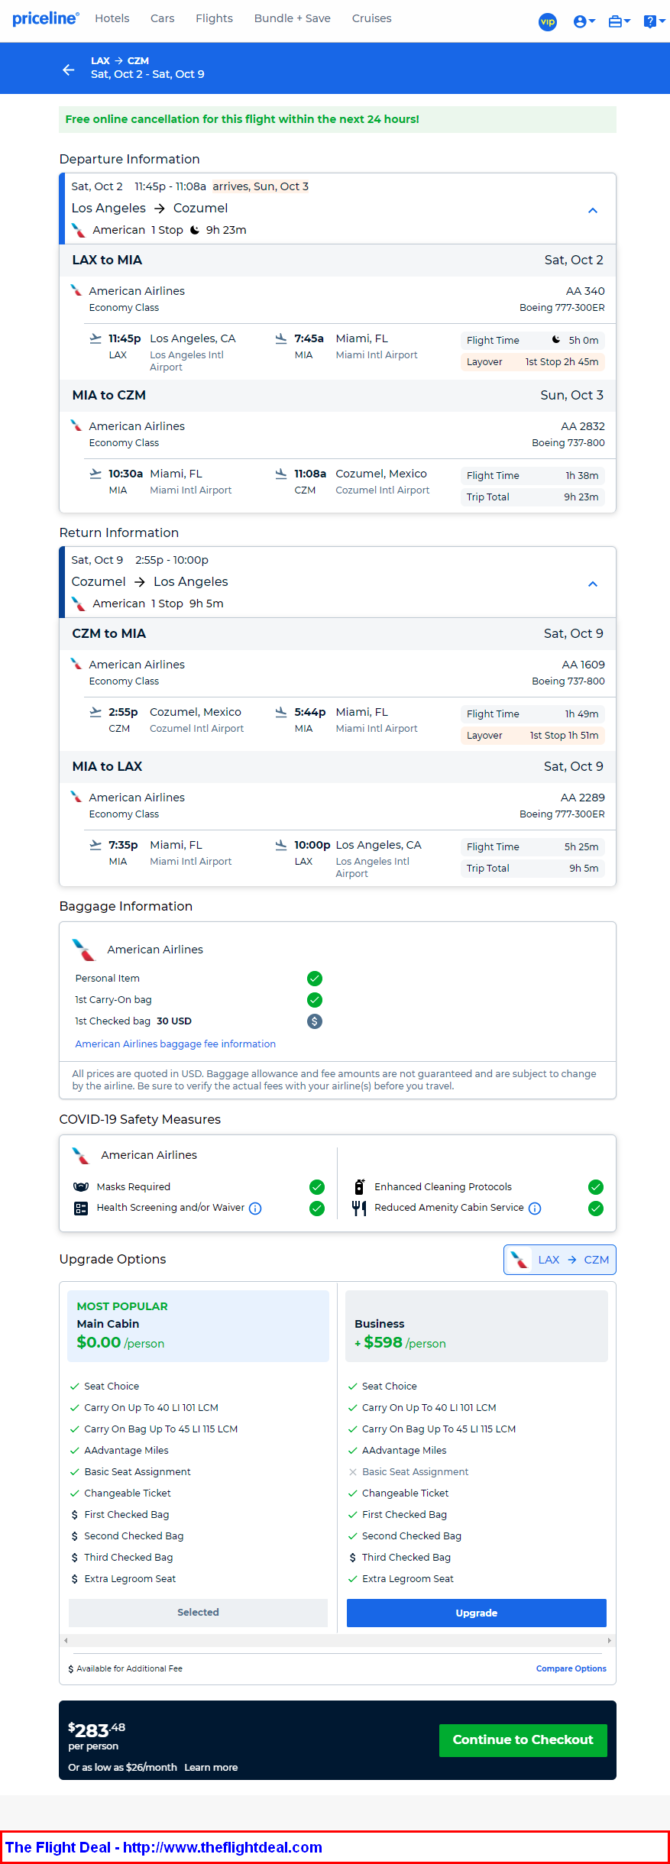Collapse the departure flight details
This screenshot has height=1864, width=670.
click(592, 210)
